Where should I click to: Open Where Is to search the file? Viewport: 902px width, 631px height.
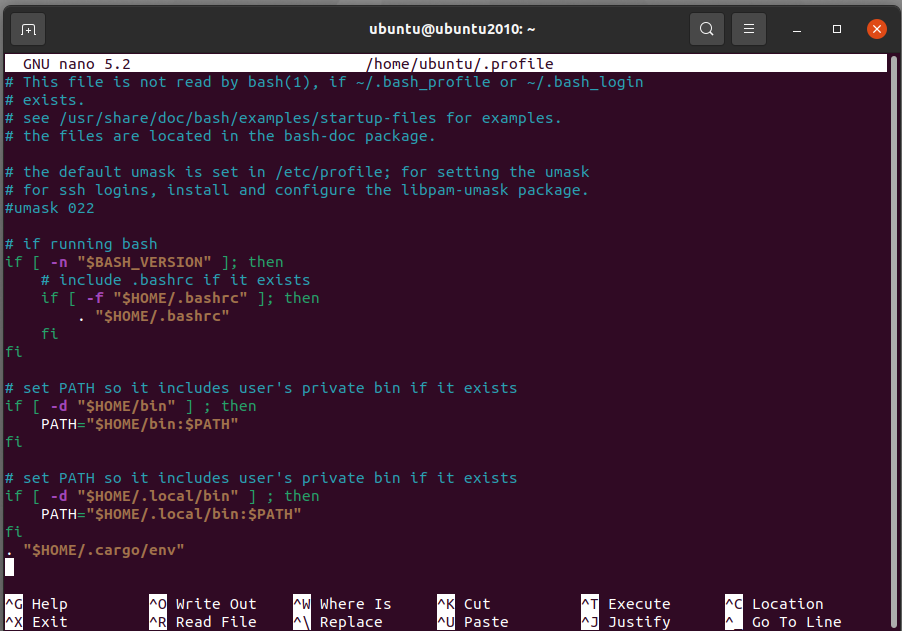(x=354, y=604)
